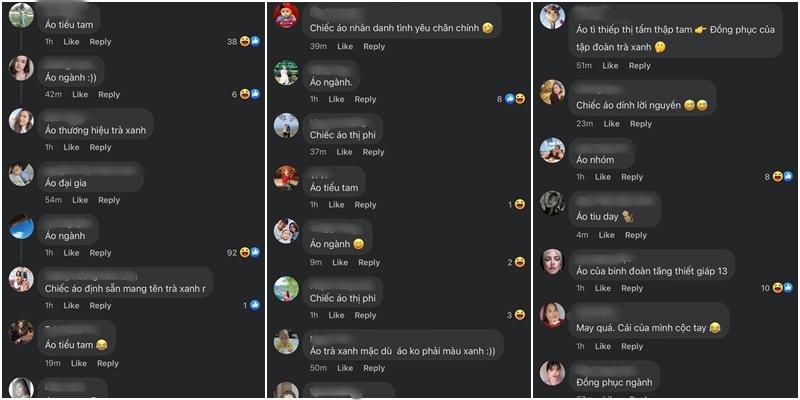Like 'Chiếc áo nhân danh tình yêu chân chính'
Viewport: 800px width, 400px height.
(x=345, y=46)
